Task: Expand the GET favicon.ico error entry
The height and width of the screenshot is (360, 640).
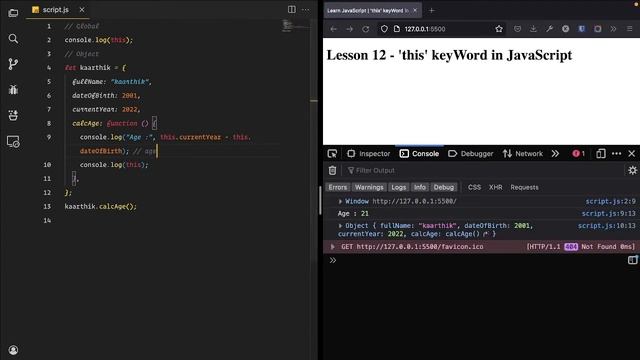Action: (x=333, y=247)
